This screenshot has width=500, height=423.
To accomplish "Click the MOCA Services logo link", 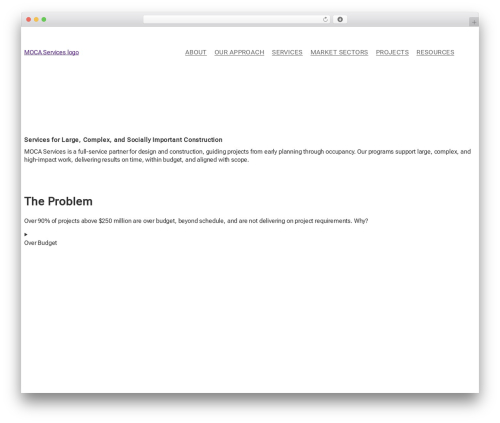I will (x=51, y=52).
